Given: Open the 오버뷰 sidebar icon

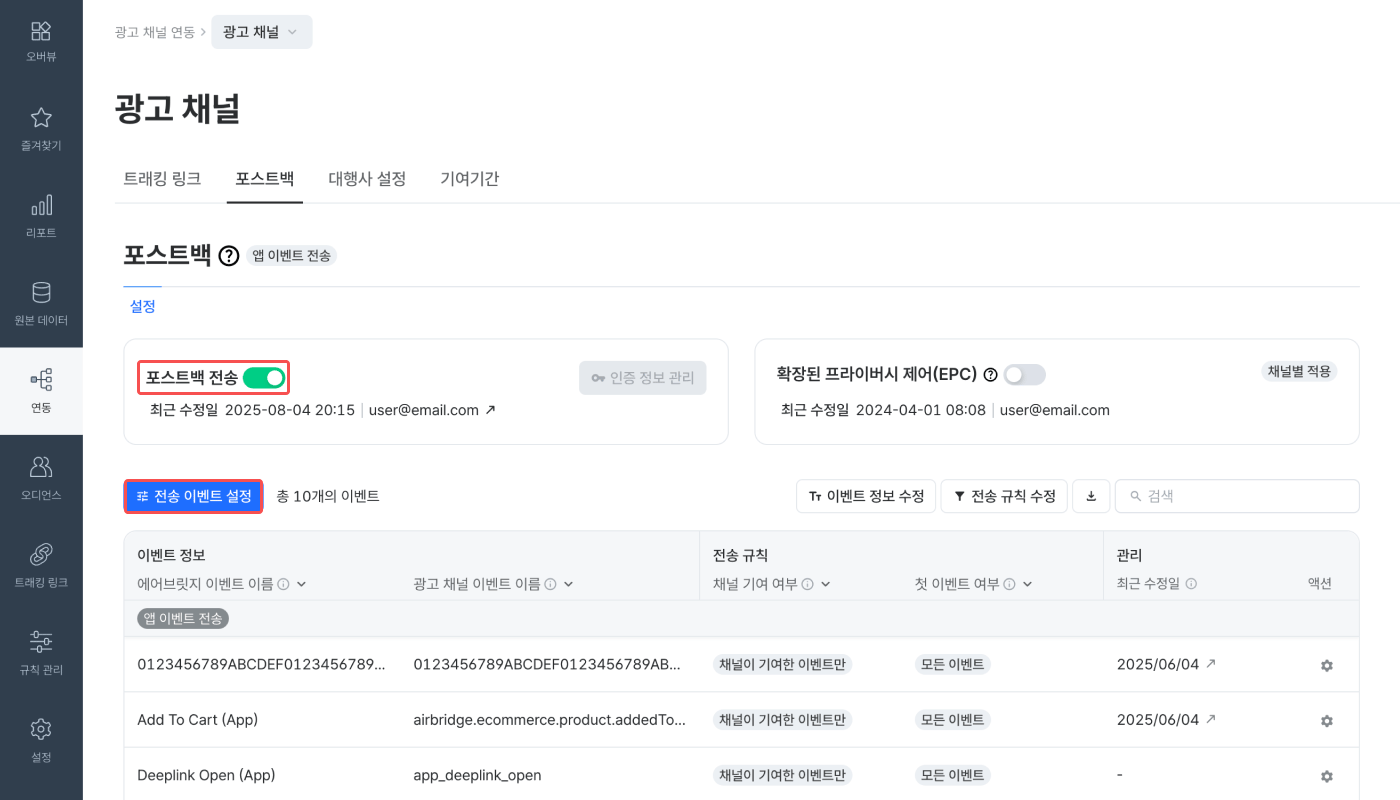Looking at the screenshot, I should click(x=41, y=31).
